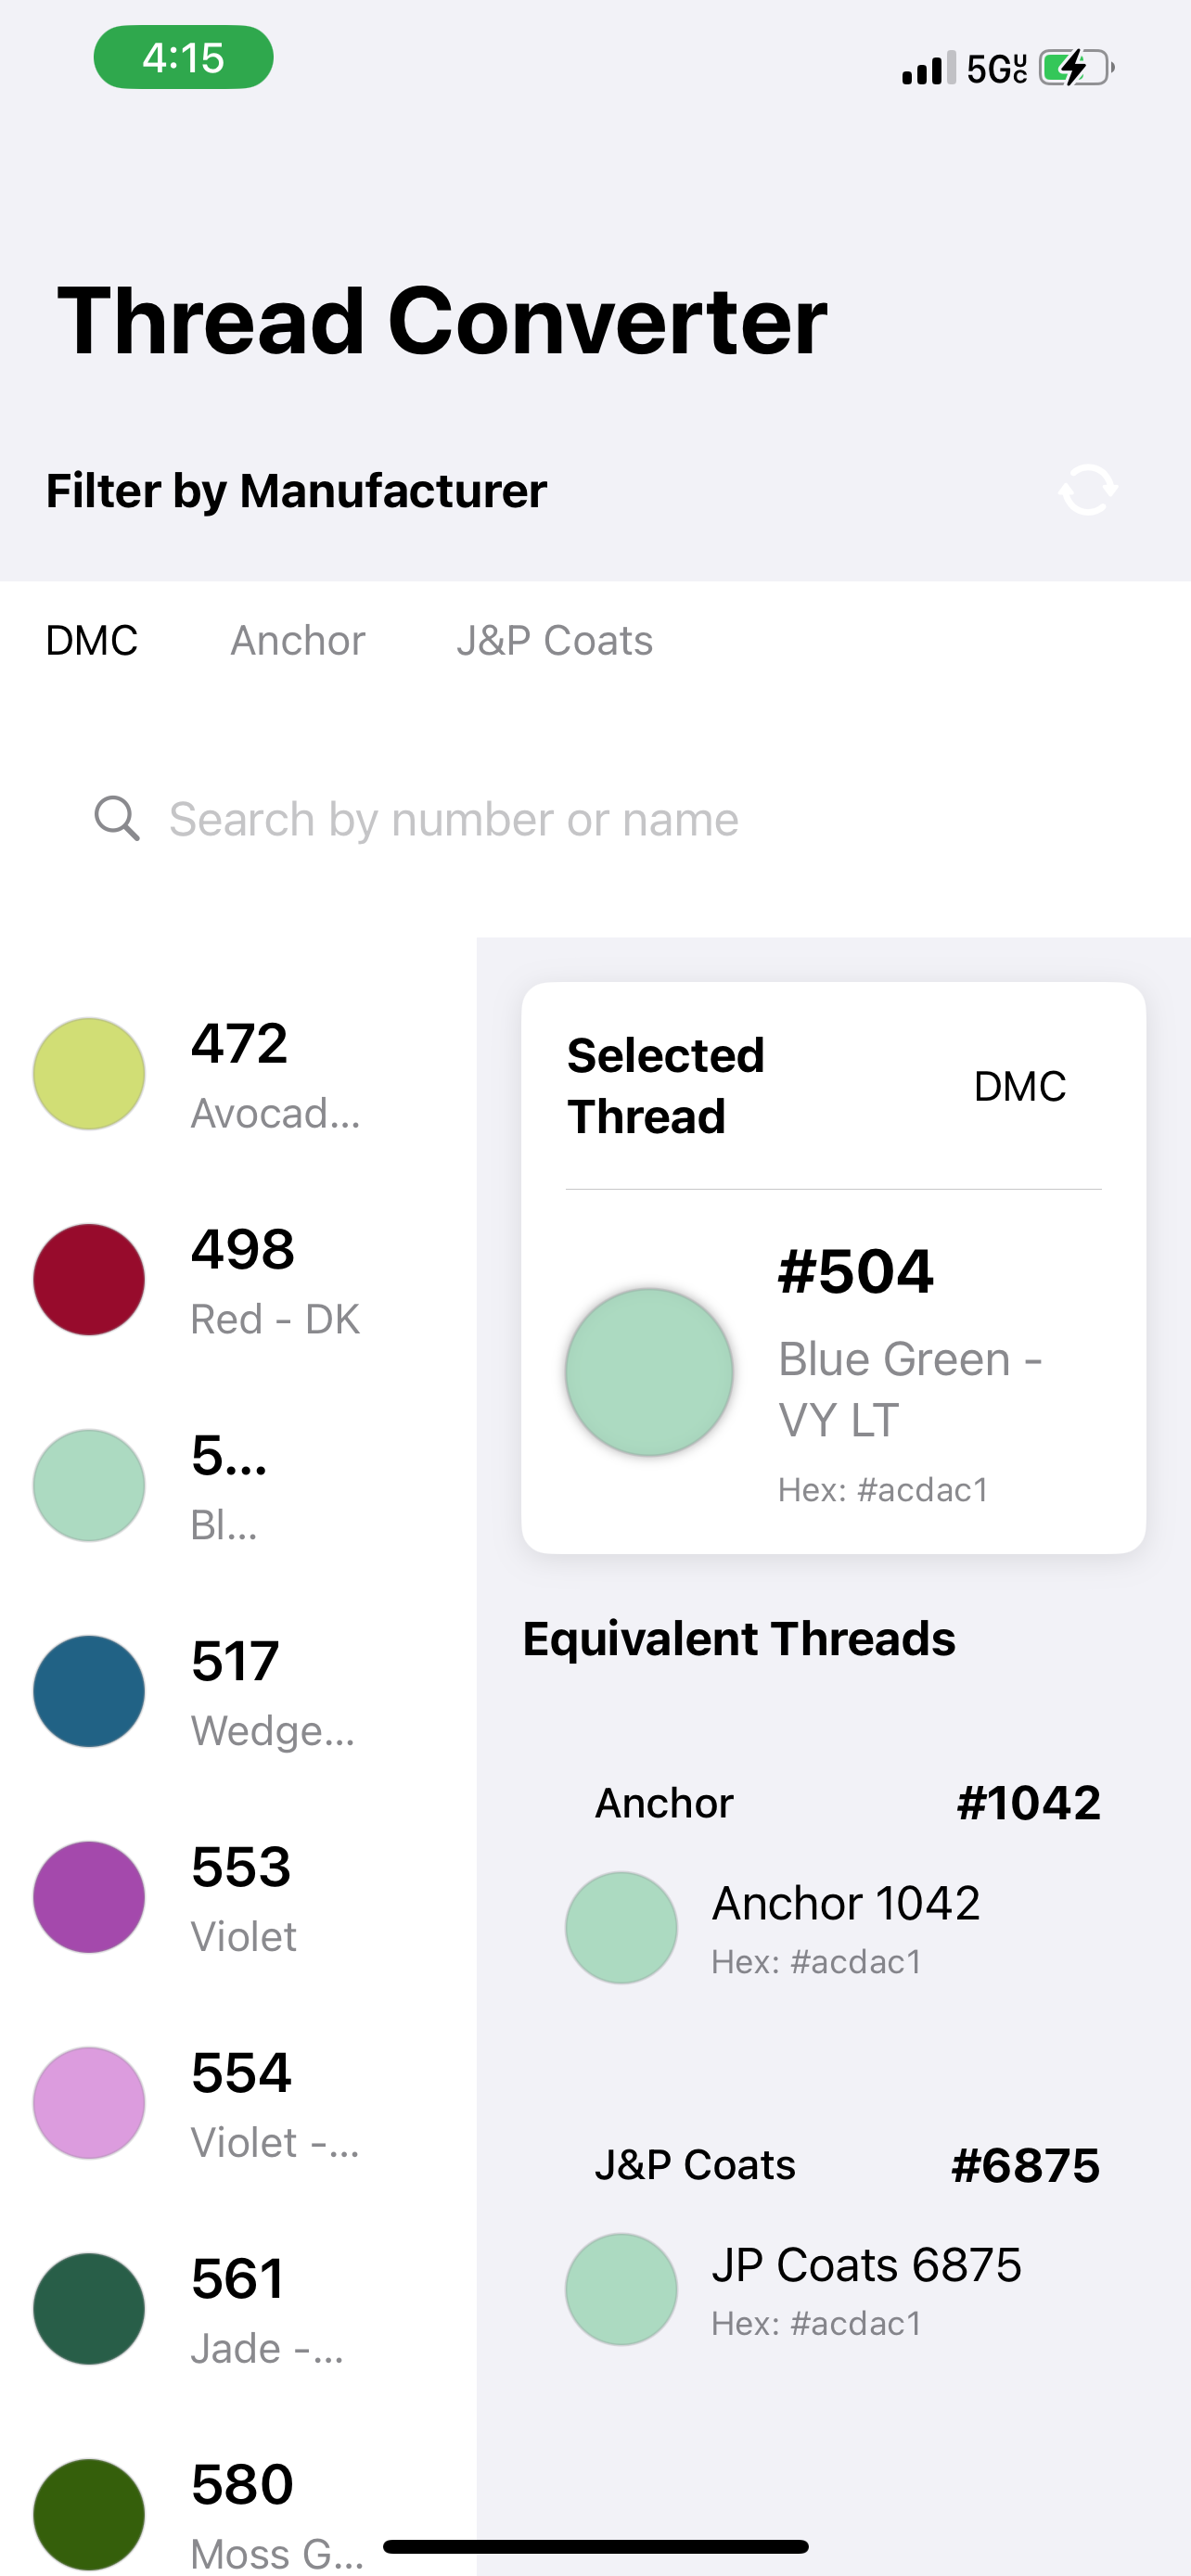This screenshot has height=2576, width=1191.
Task: Pick the 517 Wedgewood blue swatch
Action: (89, 1692)
